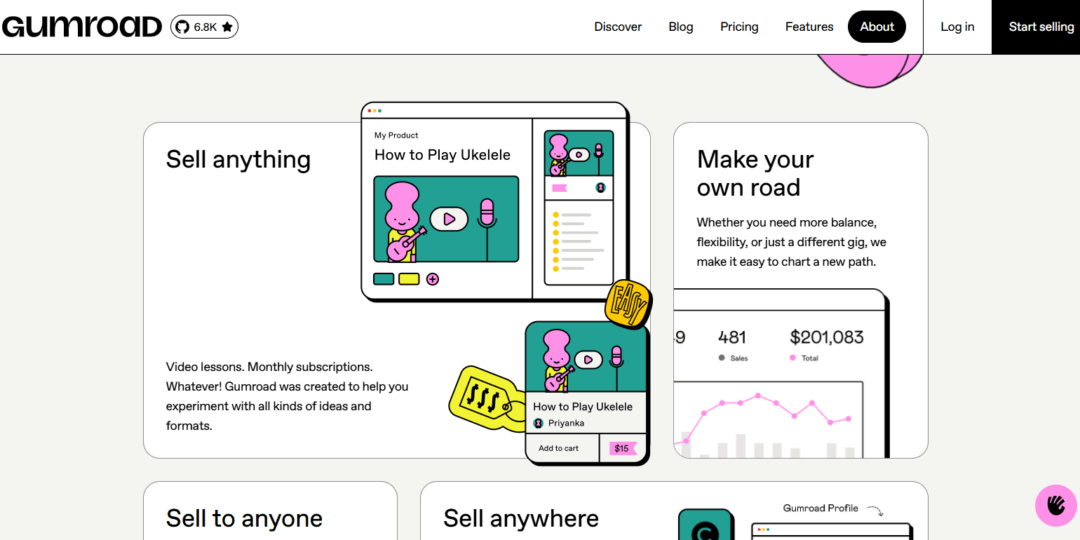Click the play button in product card image
This screenshot has height=540, width=1080.
coord(588,360)
